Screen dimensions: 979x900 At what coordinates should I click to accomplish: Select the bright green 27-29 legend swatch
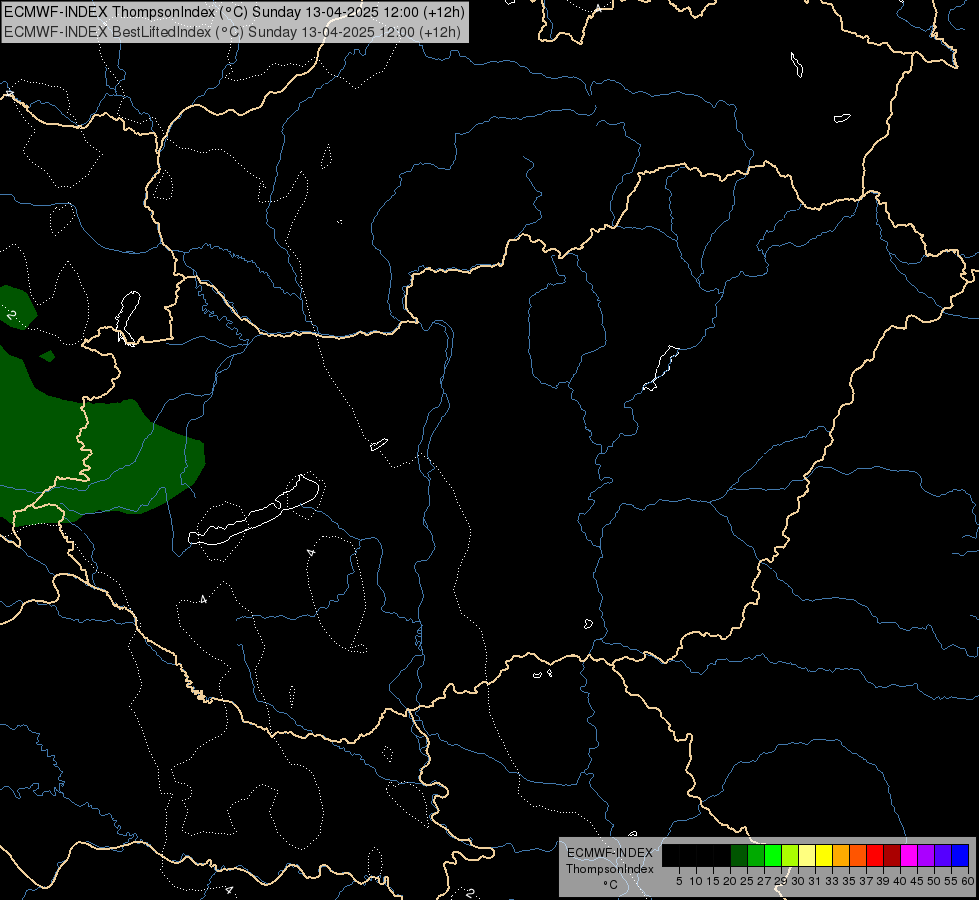[773, 856]
